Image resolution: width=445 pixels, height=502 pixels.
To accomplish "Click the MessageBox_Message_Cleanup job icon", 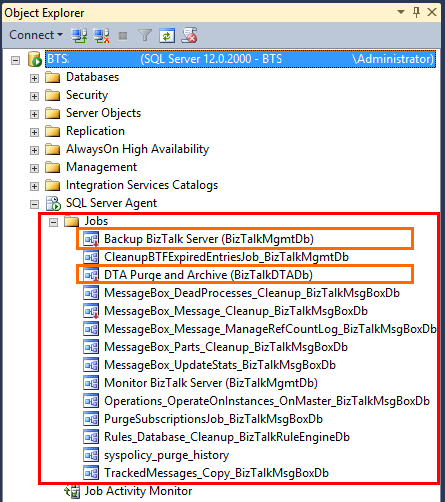I will click(x=91, y=311).
